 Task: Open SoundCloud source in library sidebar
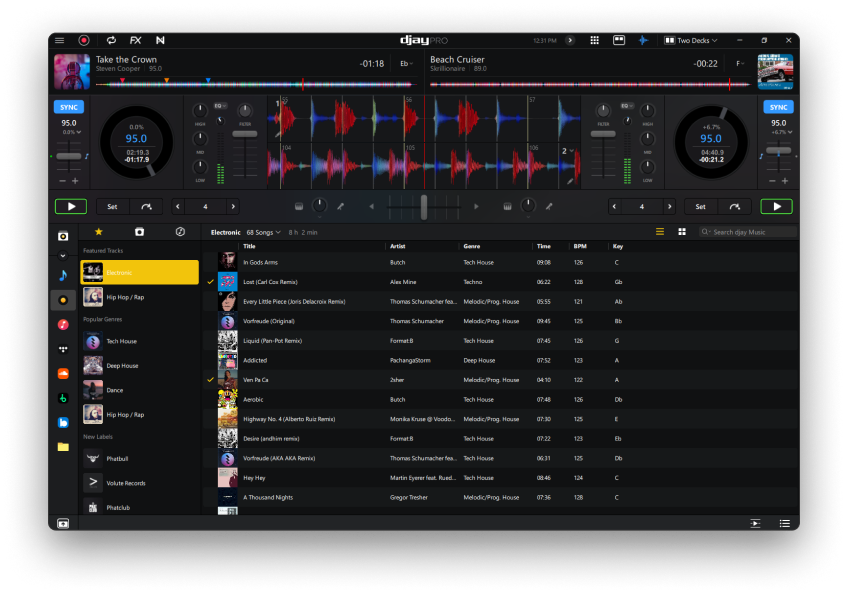[x=63, y=373]
